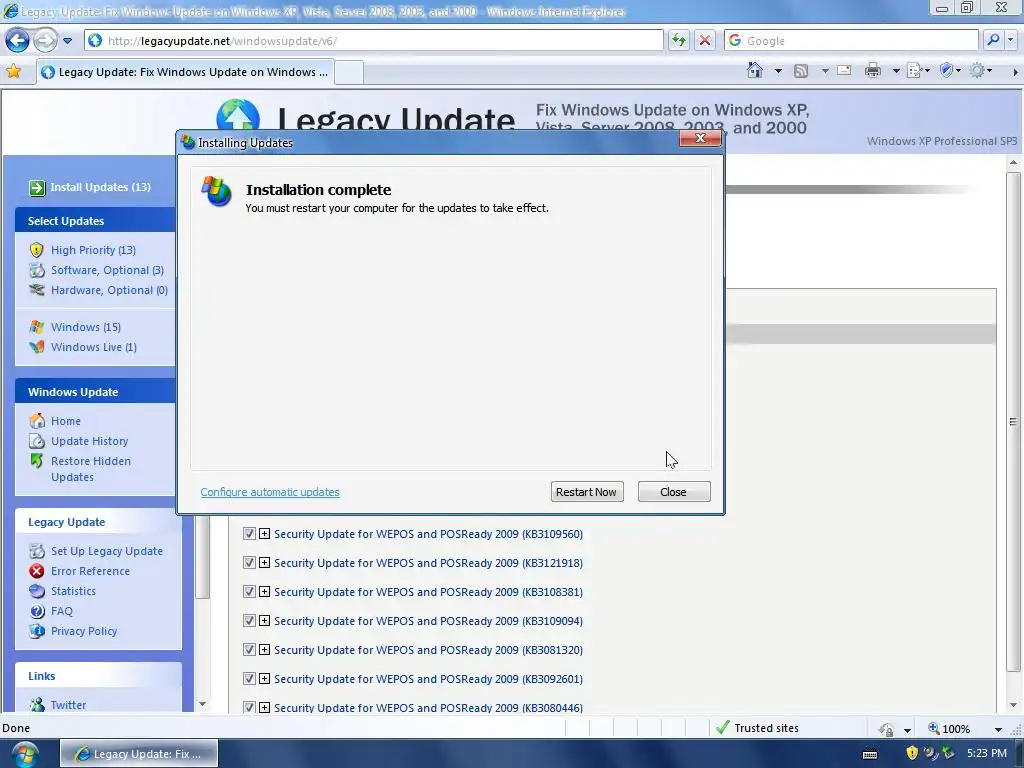The height and width of the screenshot is (768, 1024).
Task: Click Legacy Update taskbar button
Action: point(139,754)
